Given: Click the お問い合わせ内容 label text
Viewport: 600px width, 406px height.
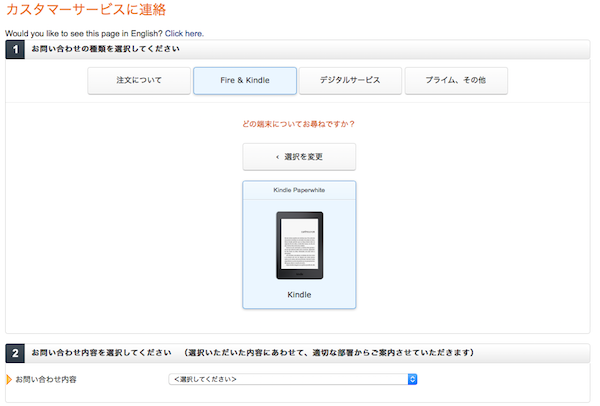Looking at the screenshot, I should [46, 380].
